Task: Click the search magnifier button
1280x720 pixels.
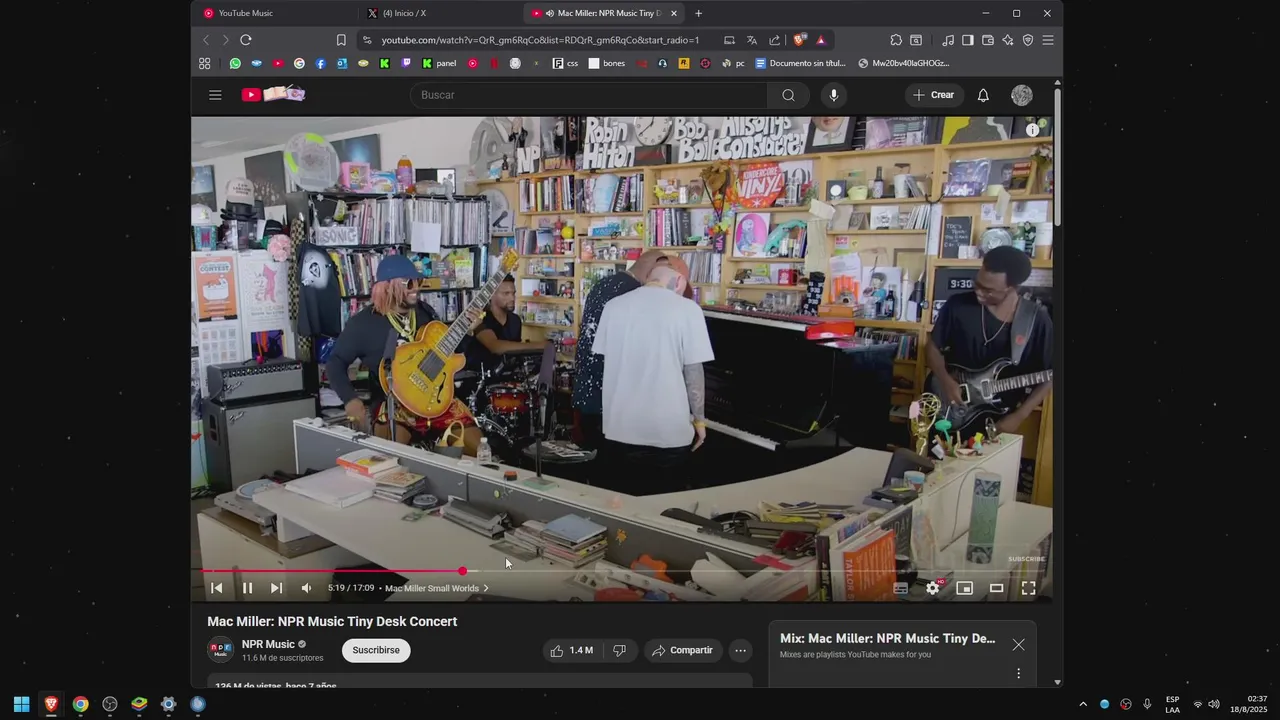Action: pos(788,95)
